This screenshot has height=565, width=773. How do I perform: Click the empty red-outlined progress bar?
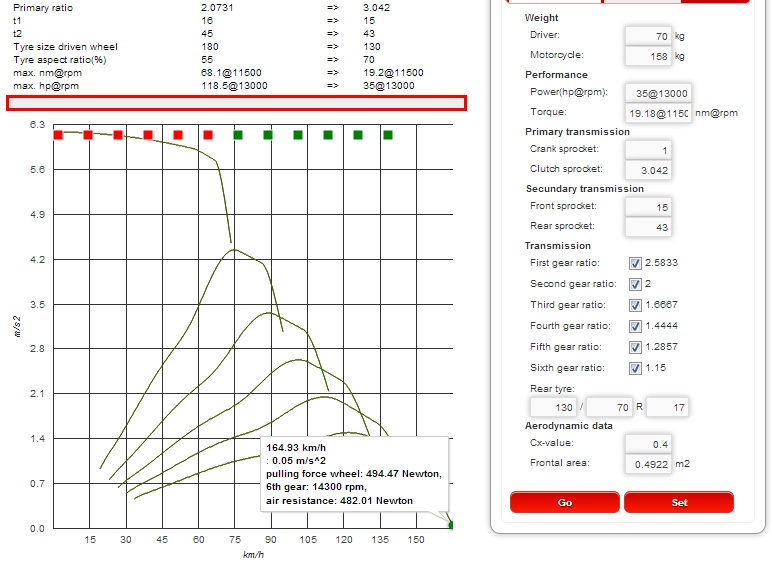[236, 103]
